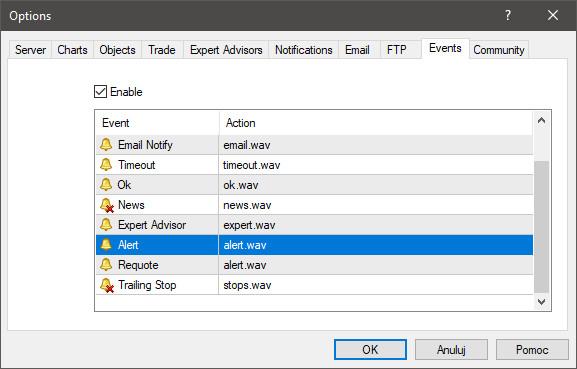Close the Options dialog window
This screenshot has height=369, width=577.
[553, 15]
